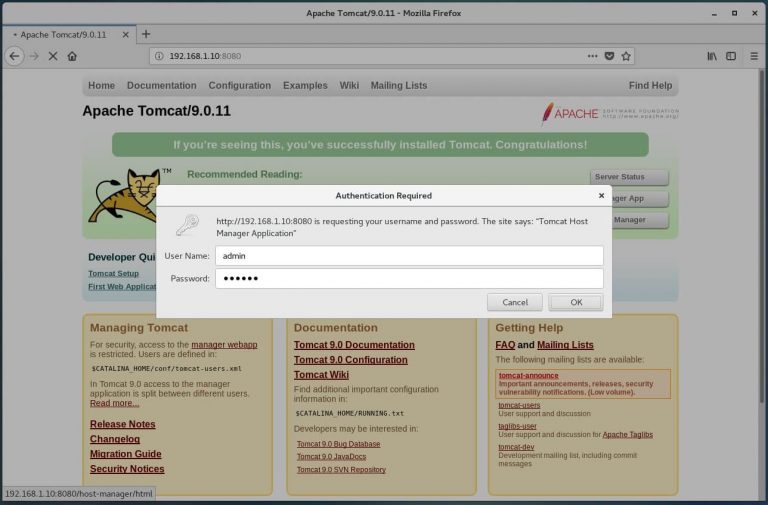Viewport: 768px width, 505px height.
Task: Open the Home navigation item
Action: (101, 85)
